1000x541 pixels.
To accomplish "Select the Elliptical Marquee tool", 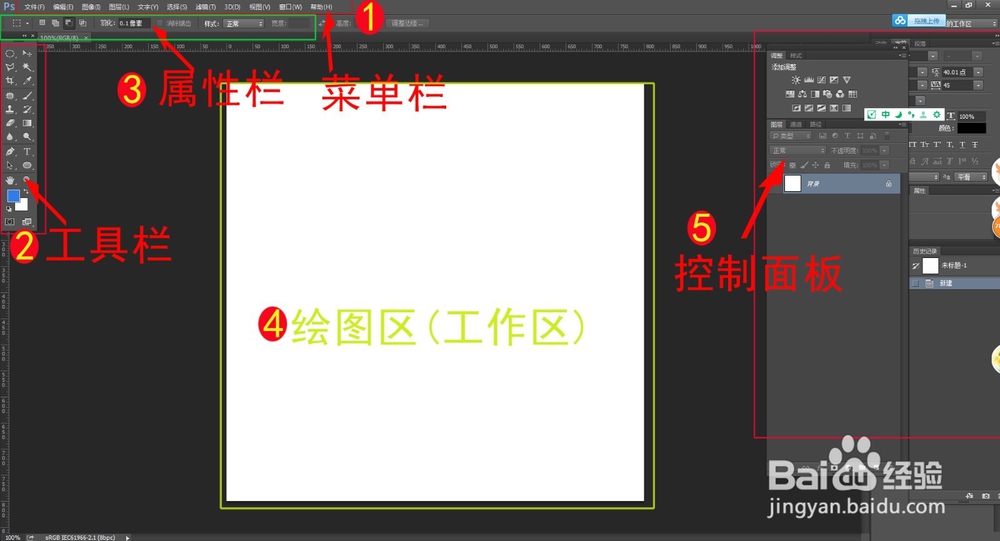I will point(10,54).
